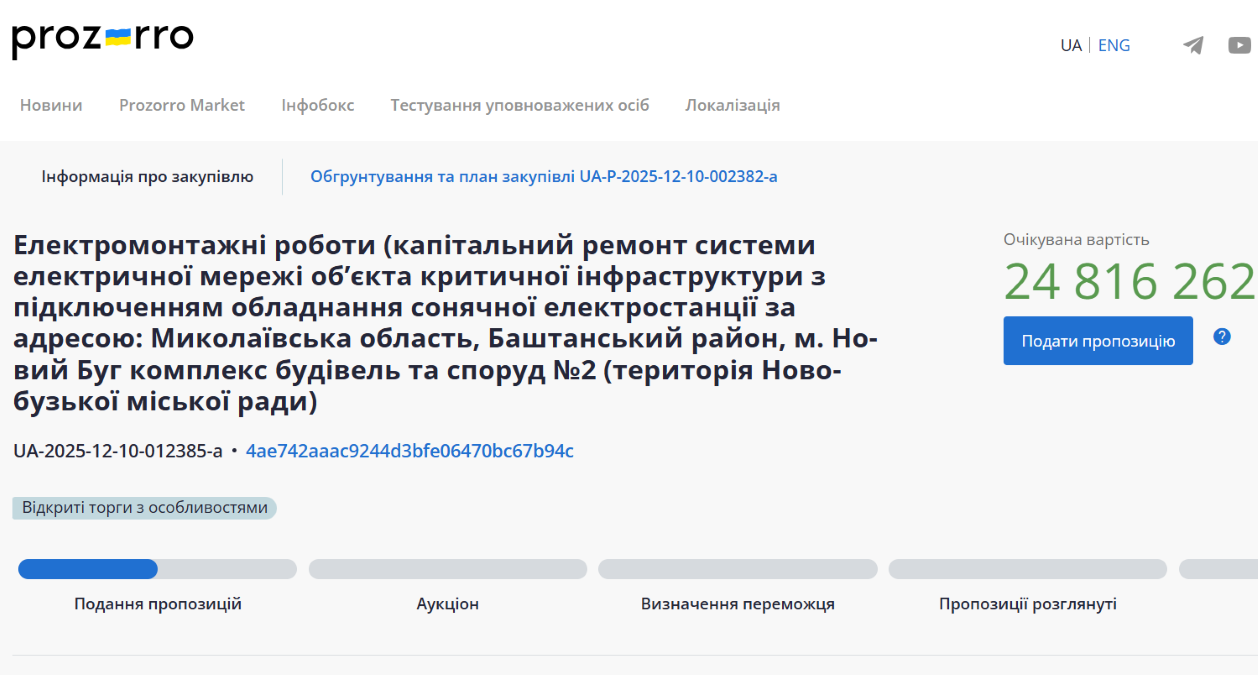Open the Локалізація menu item
The image size is (1258, 675).
(732, 105)
